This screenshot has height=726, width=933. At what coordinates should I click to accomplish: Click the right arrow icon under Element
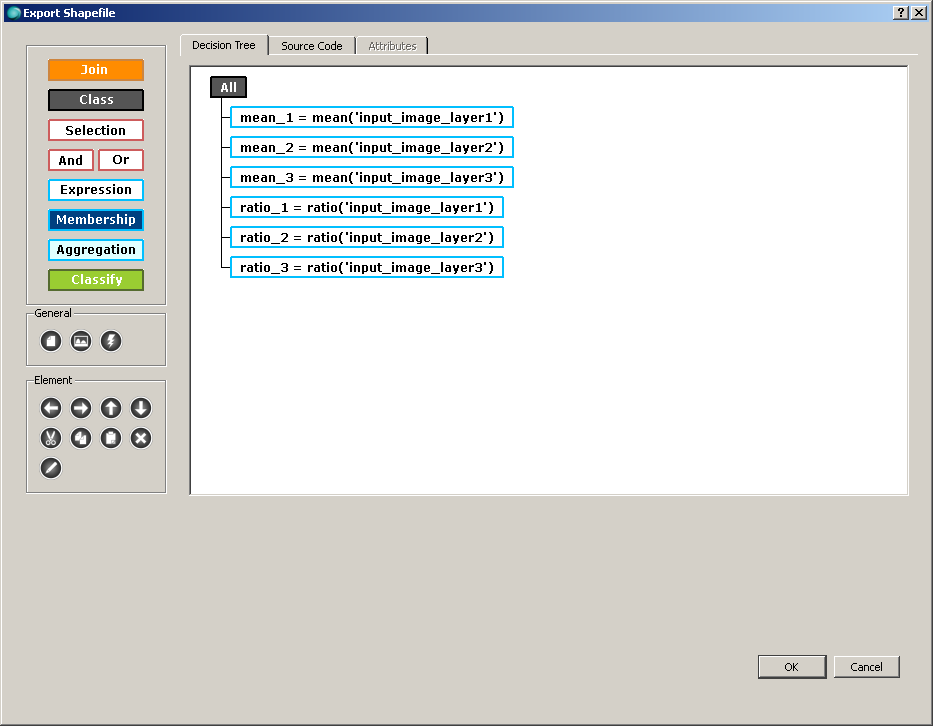click(80, 408)
